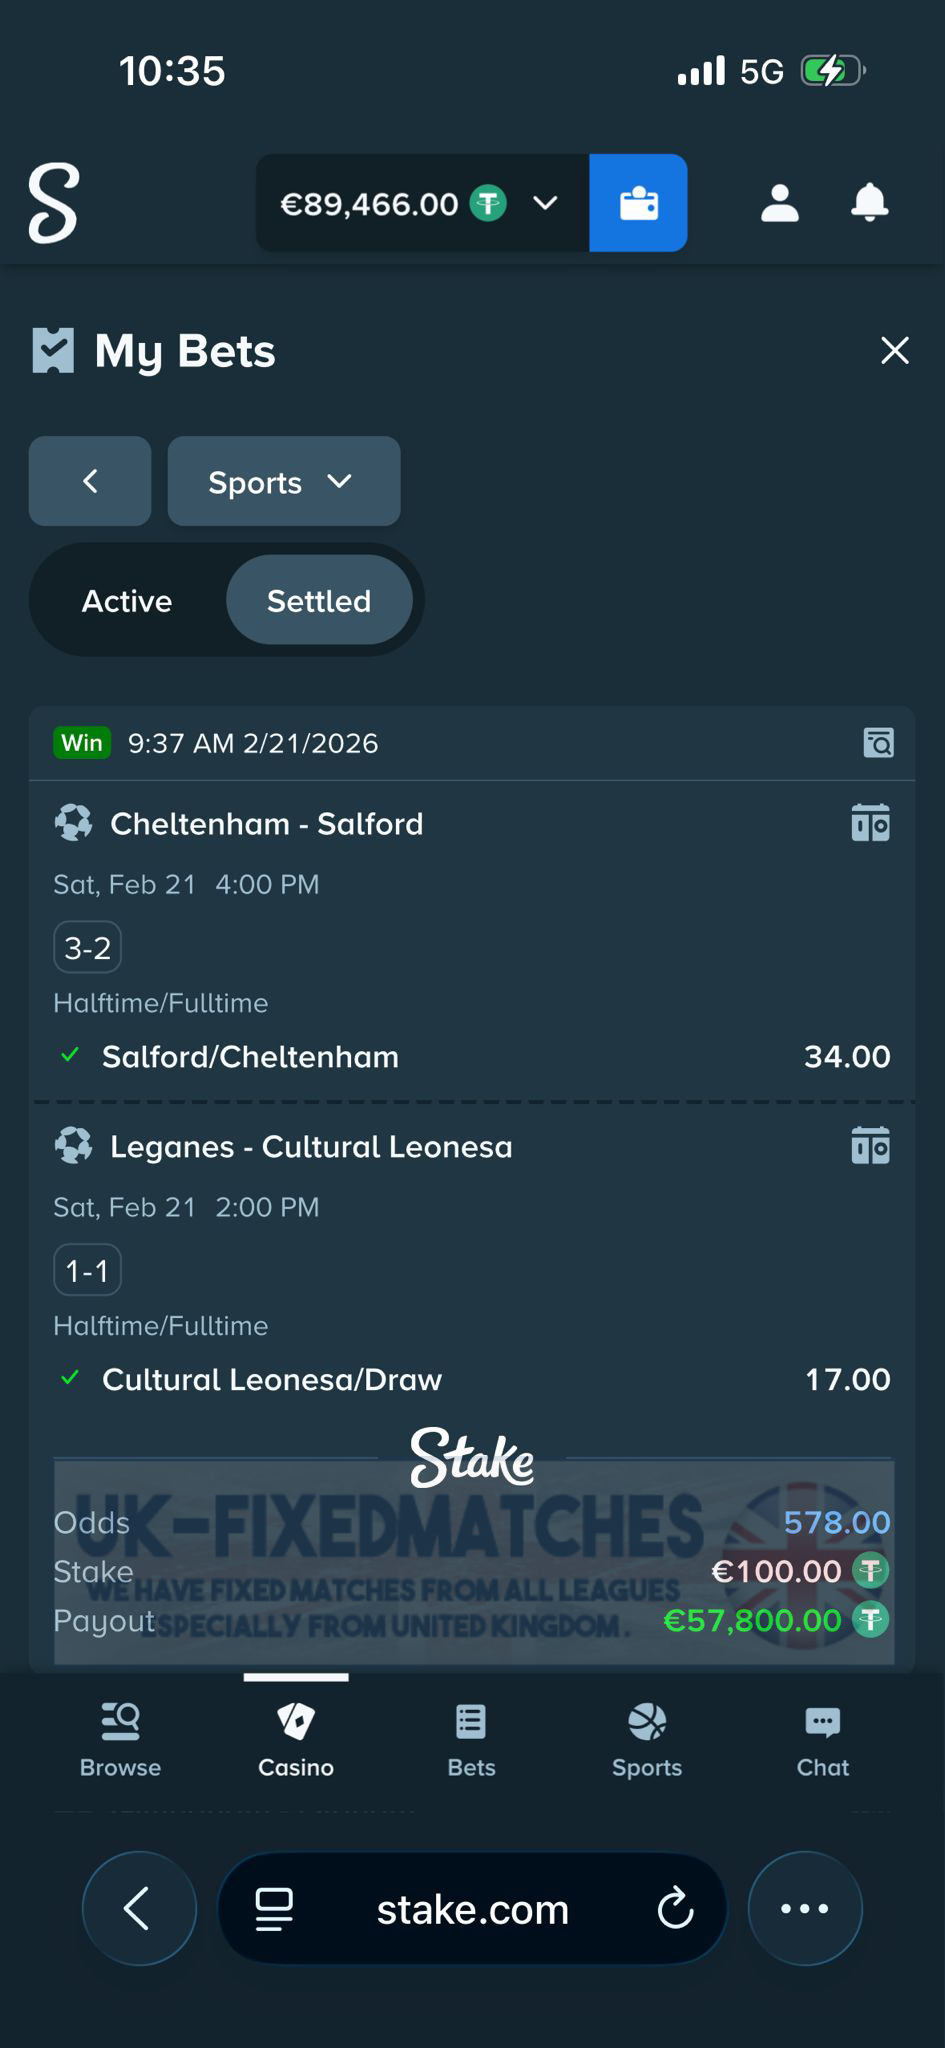Open the profile account icon
Screen dimensions: 945x2048
[779, 203]
